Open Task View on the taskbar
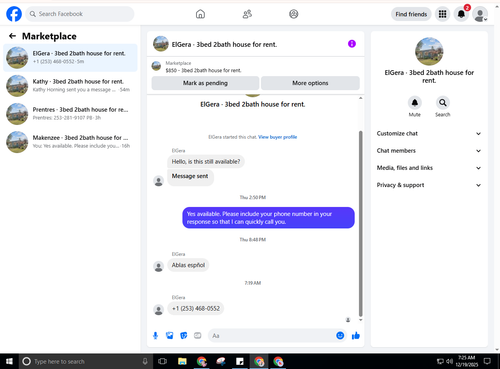The width and height of the screenshot is (500, 369). 162,361
